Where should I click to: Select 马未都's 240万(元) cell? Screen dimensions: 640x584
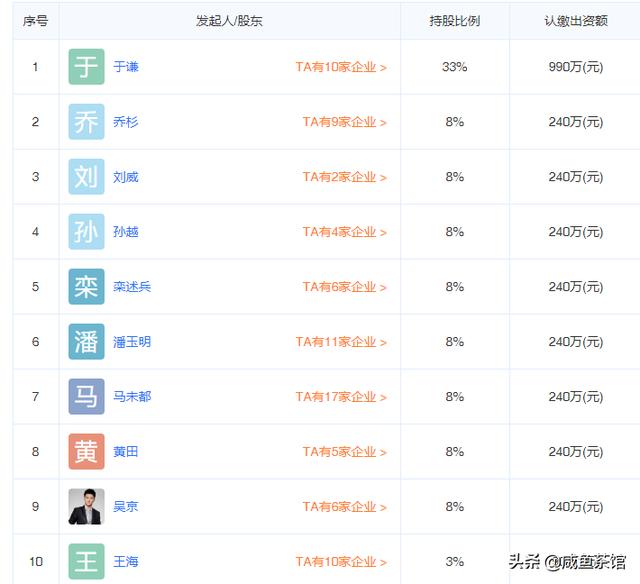[576, 397]
